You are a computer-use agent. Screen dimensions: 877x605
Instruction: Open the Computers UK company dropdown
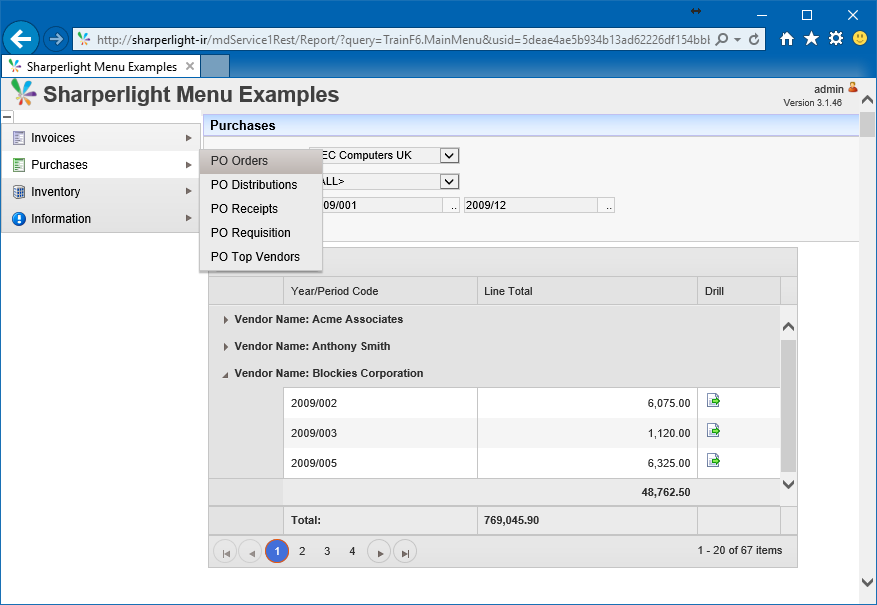(x=449, y=155)
